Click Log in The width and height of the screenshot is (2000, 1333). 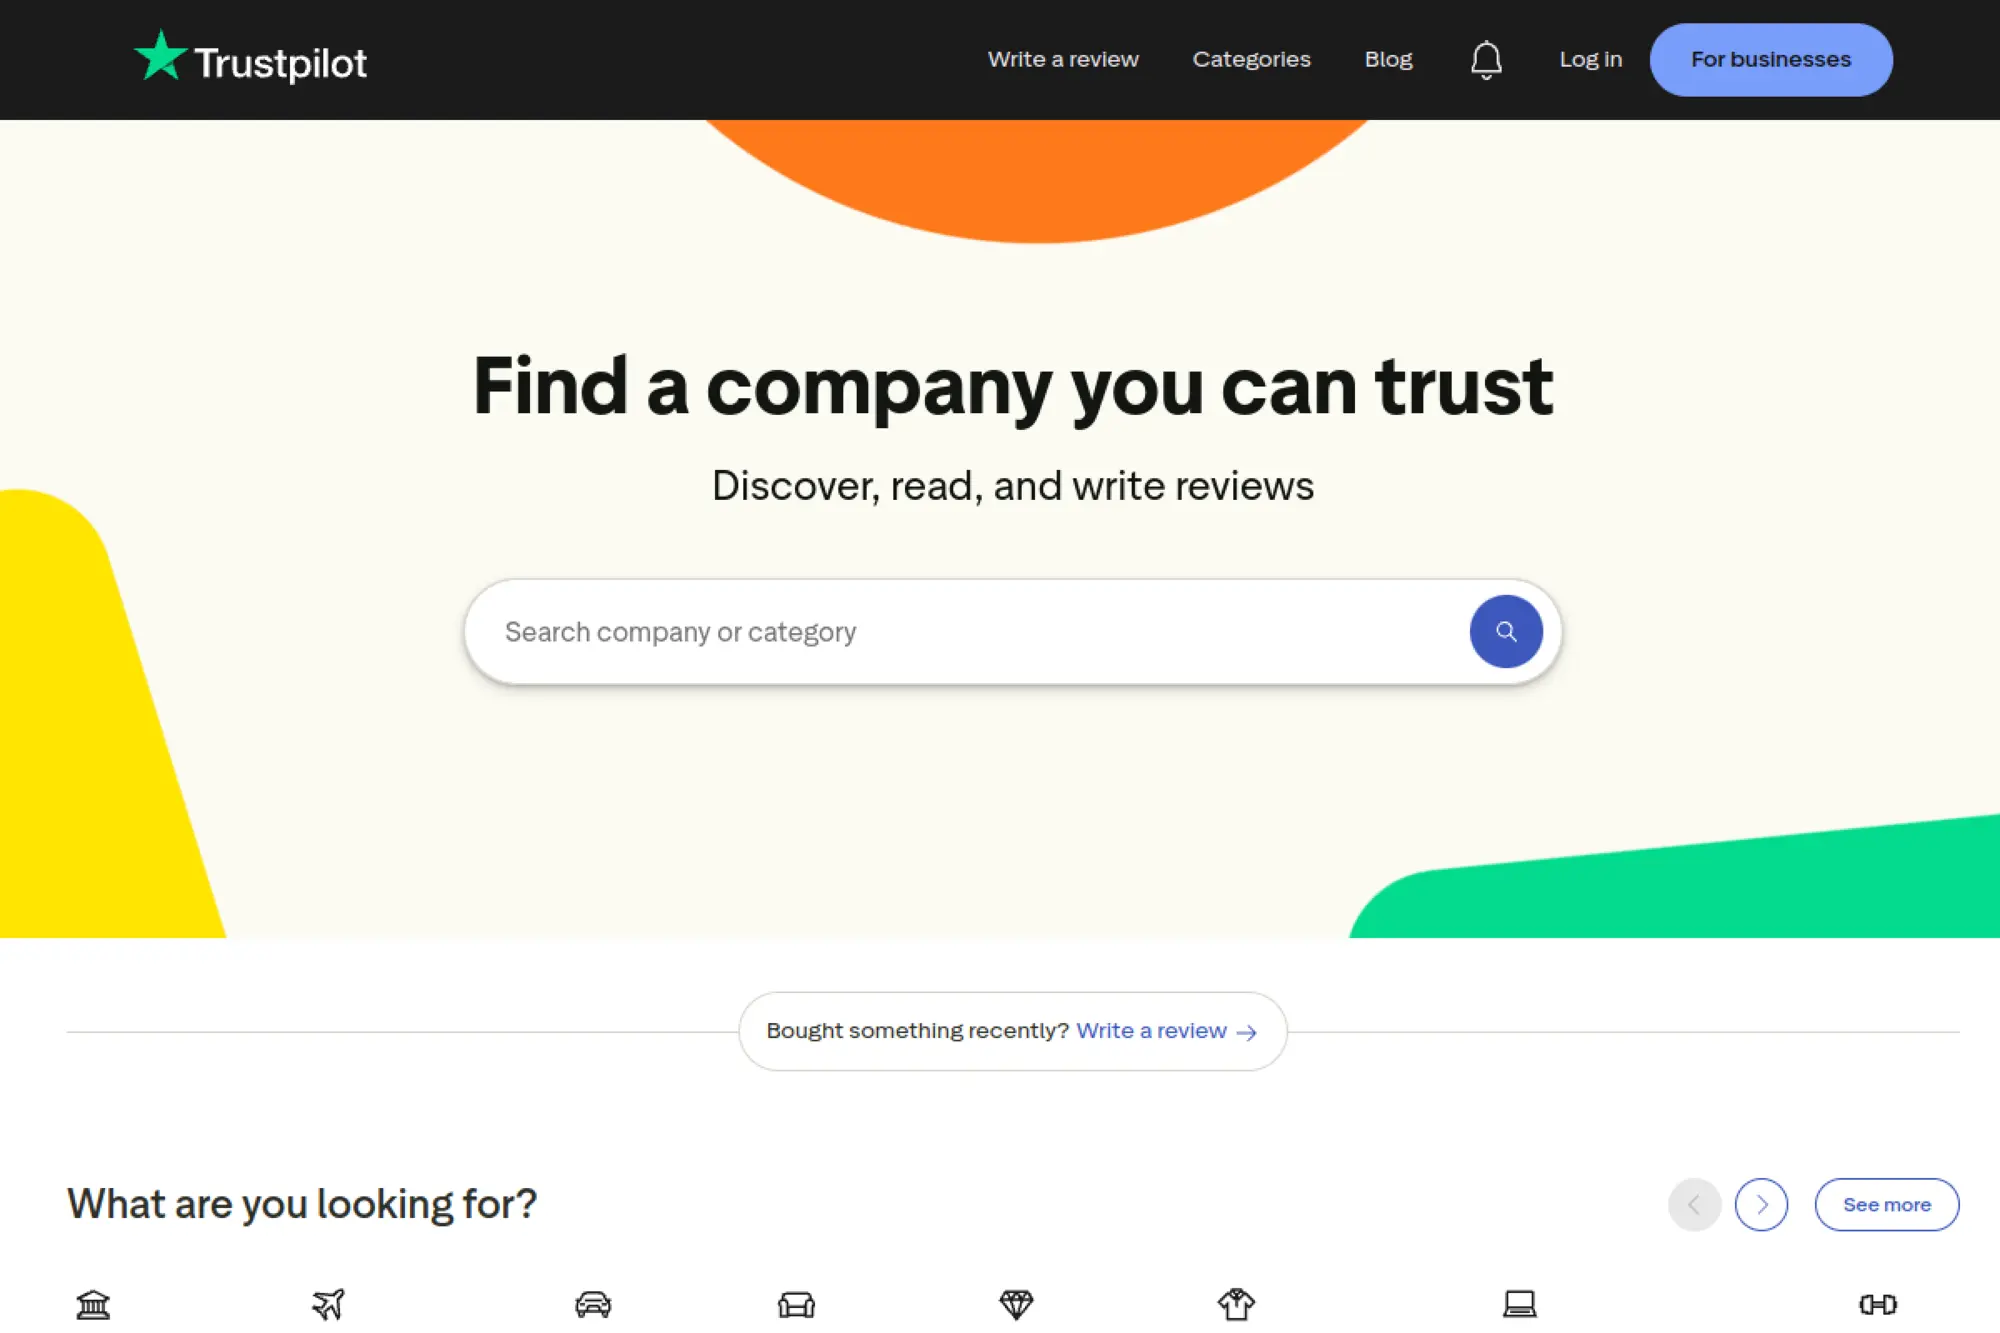[1590, 59]
